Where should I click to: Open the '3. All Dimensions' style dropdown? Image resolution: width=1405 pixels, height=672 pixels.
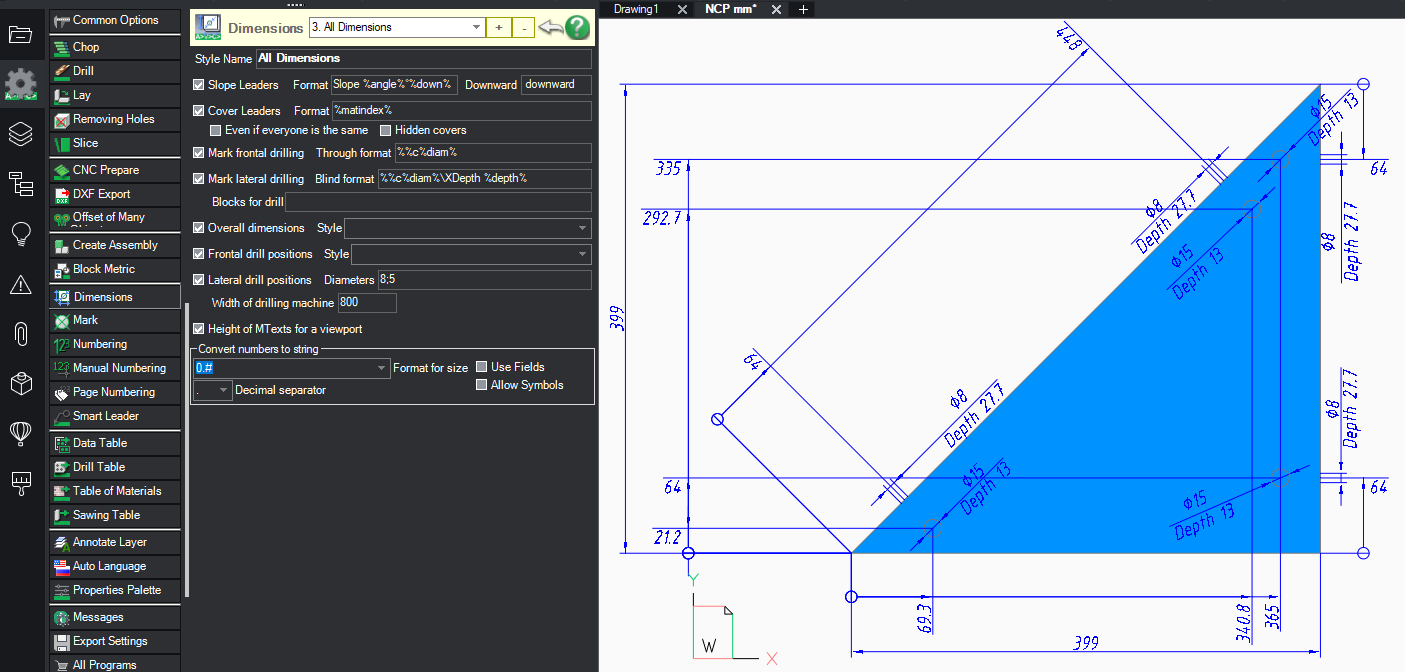396,27
